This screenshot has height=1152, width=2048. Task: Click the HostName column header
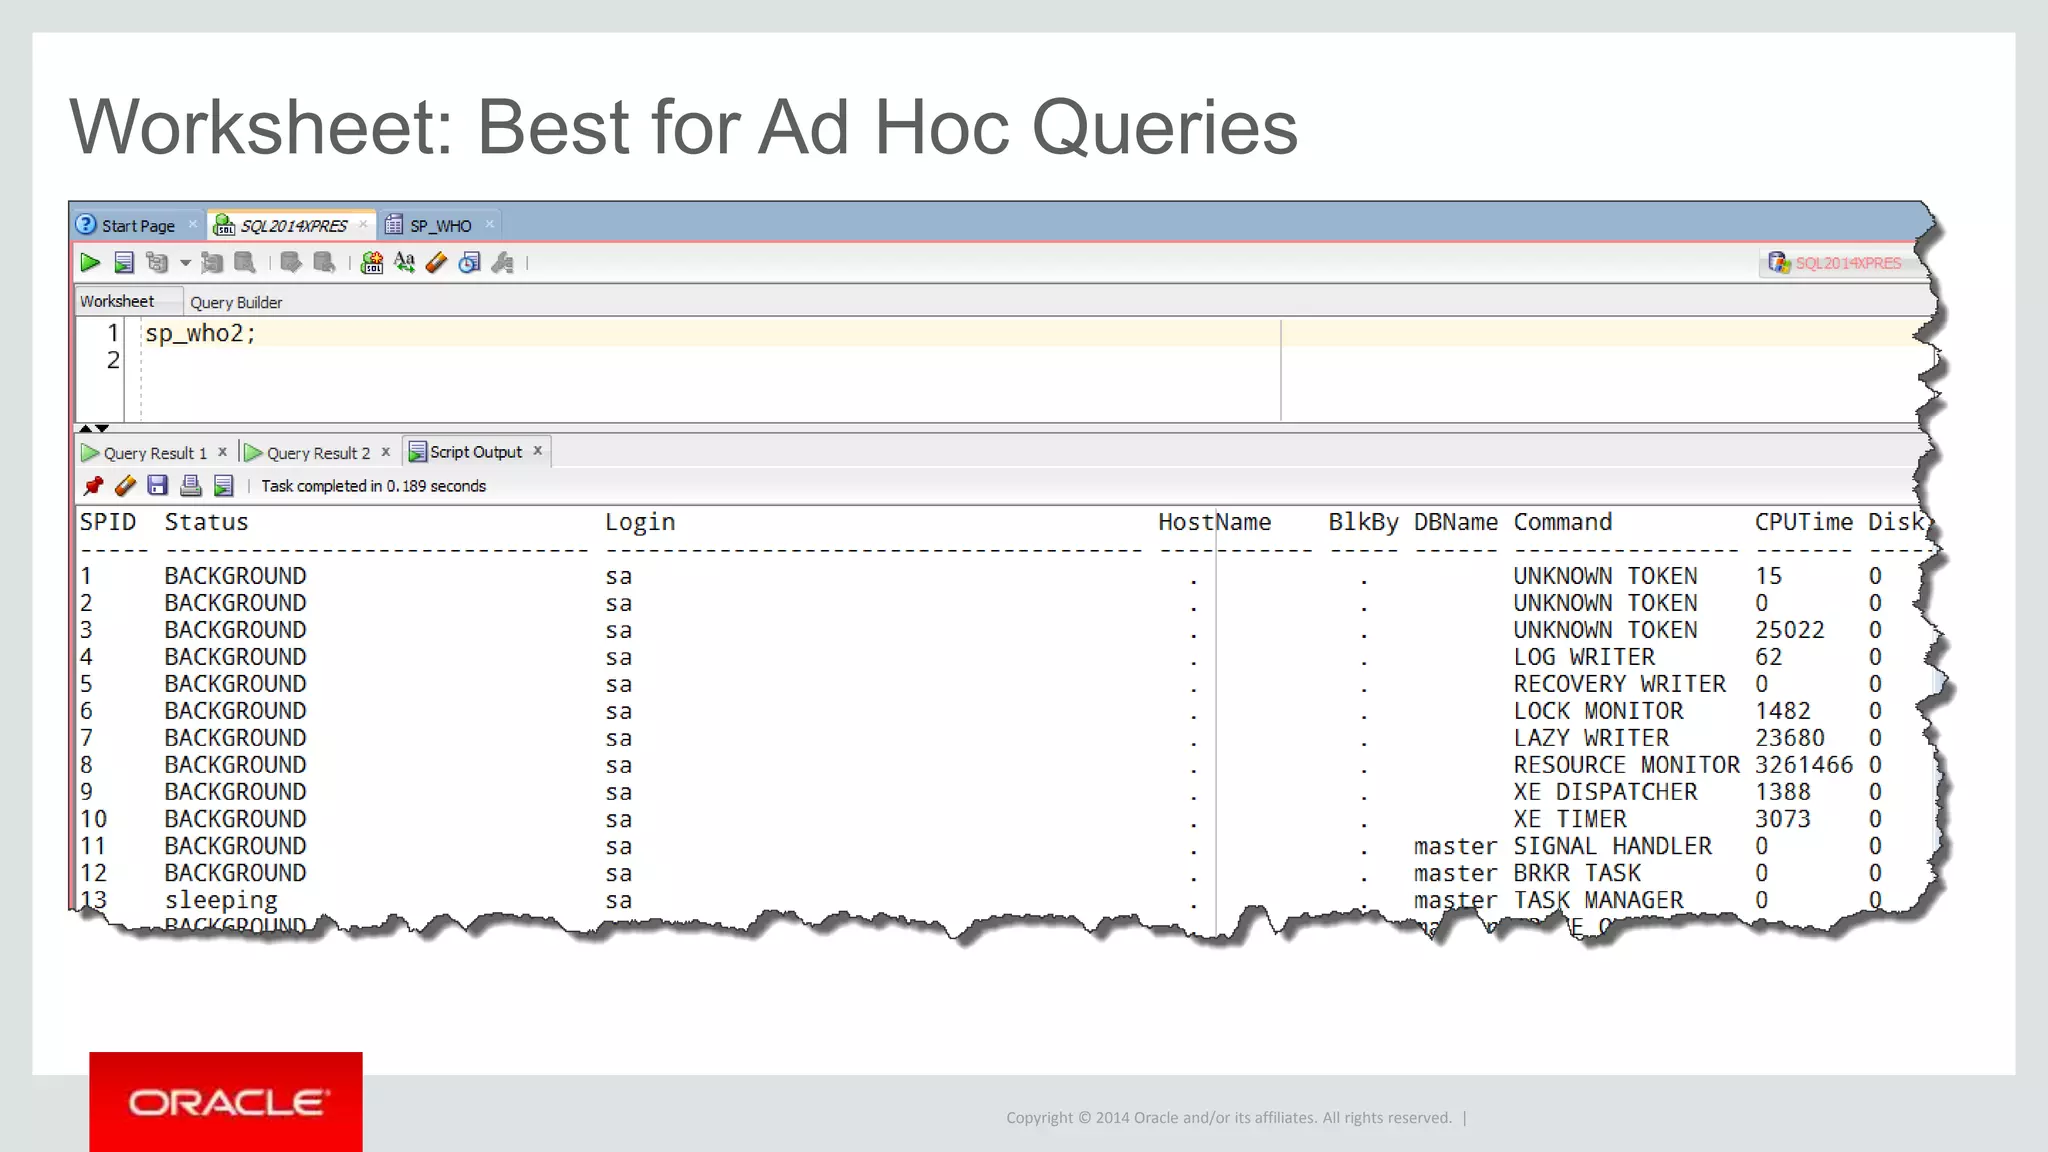[x=1215, y=522]
